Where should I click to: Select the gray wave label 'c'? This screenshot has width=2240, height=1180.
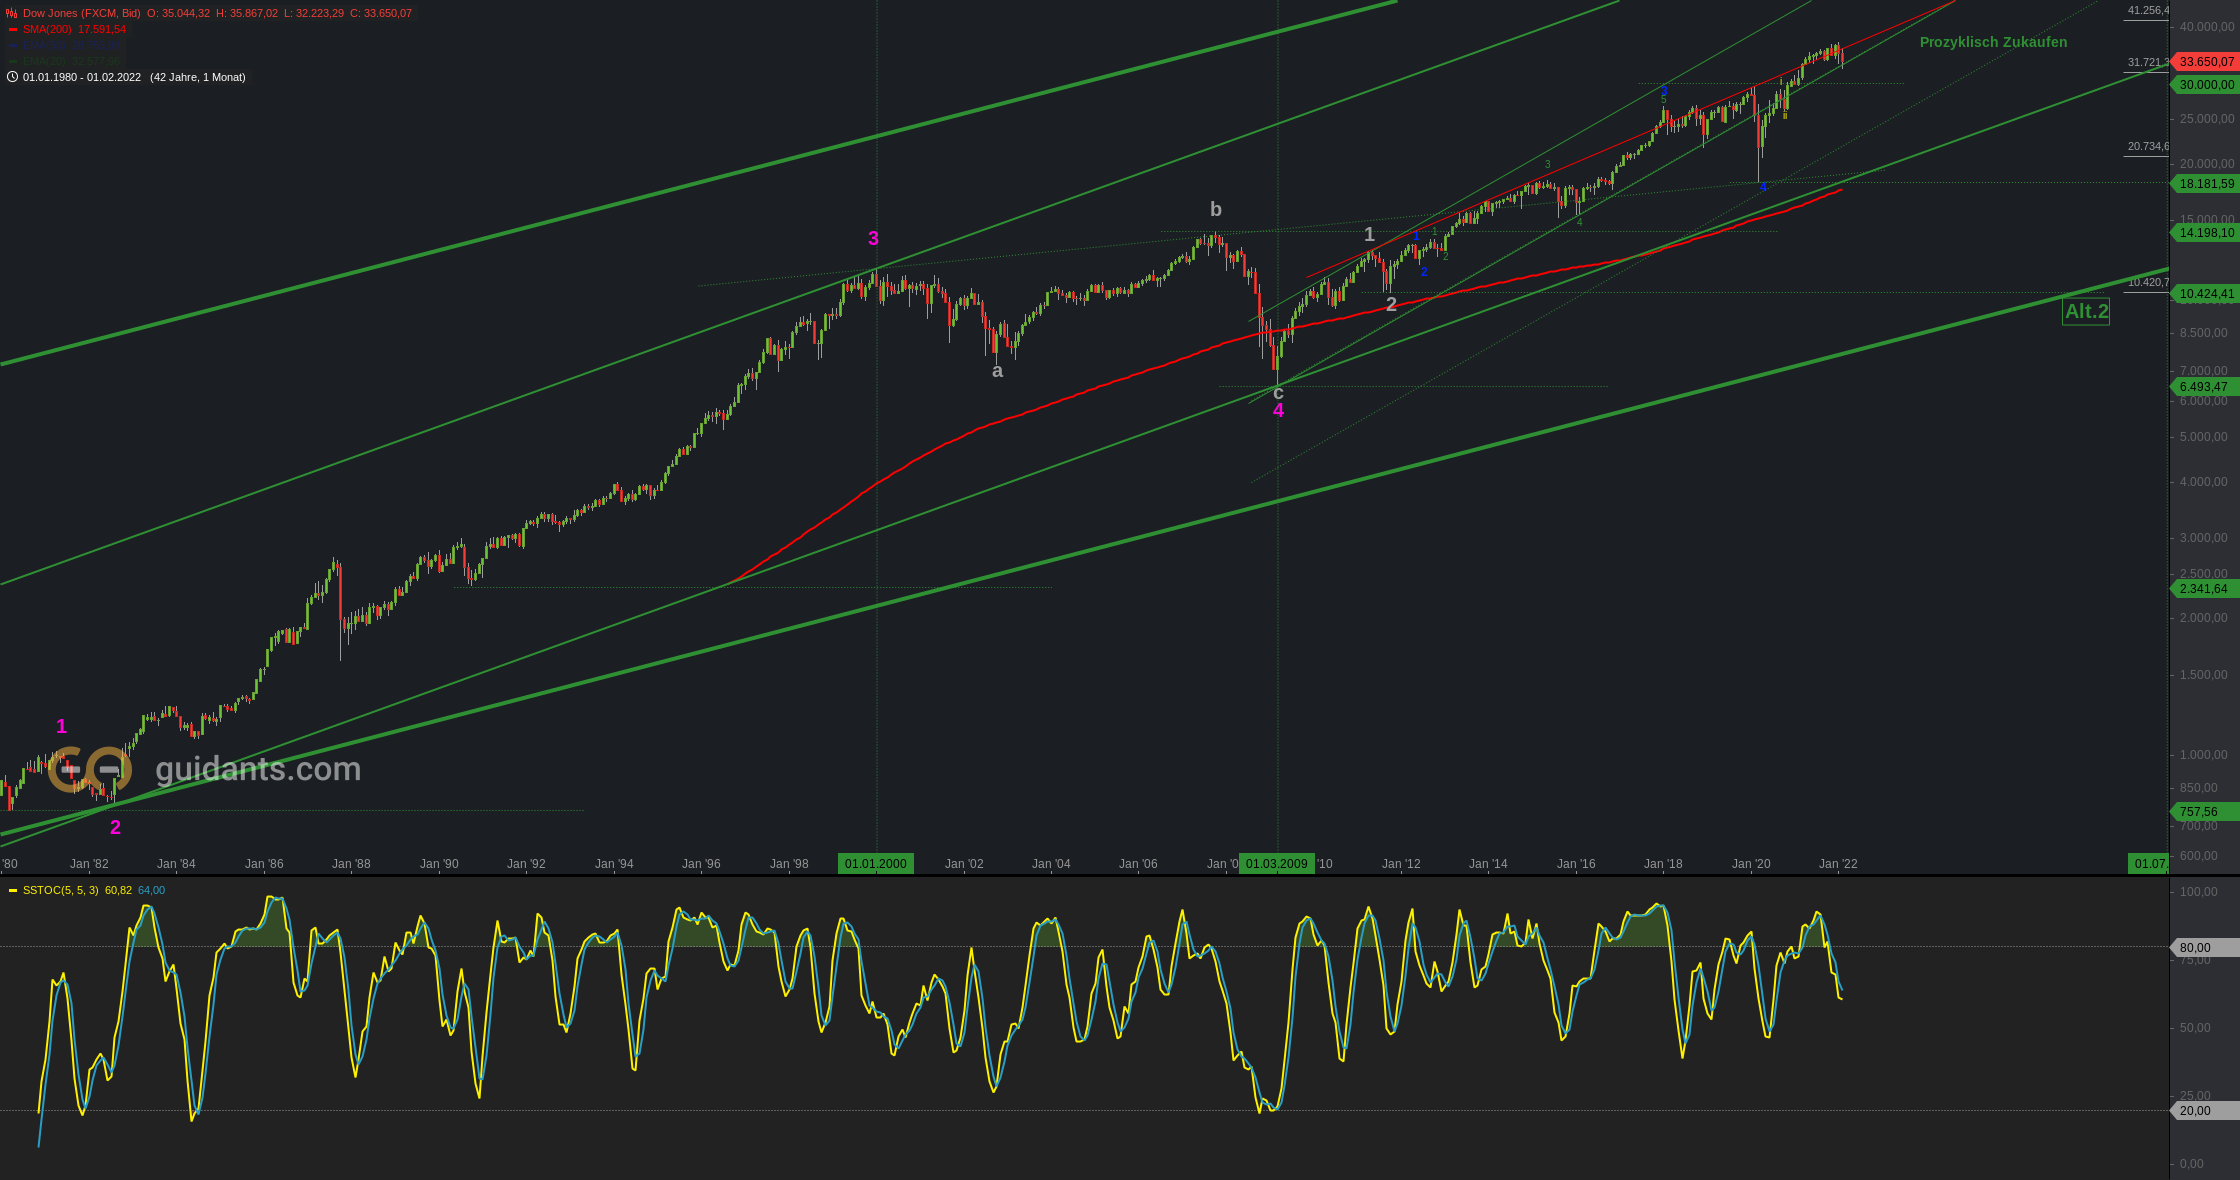1278,393
